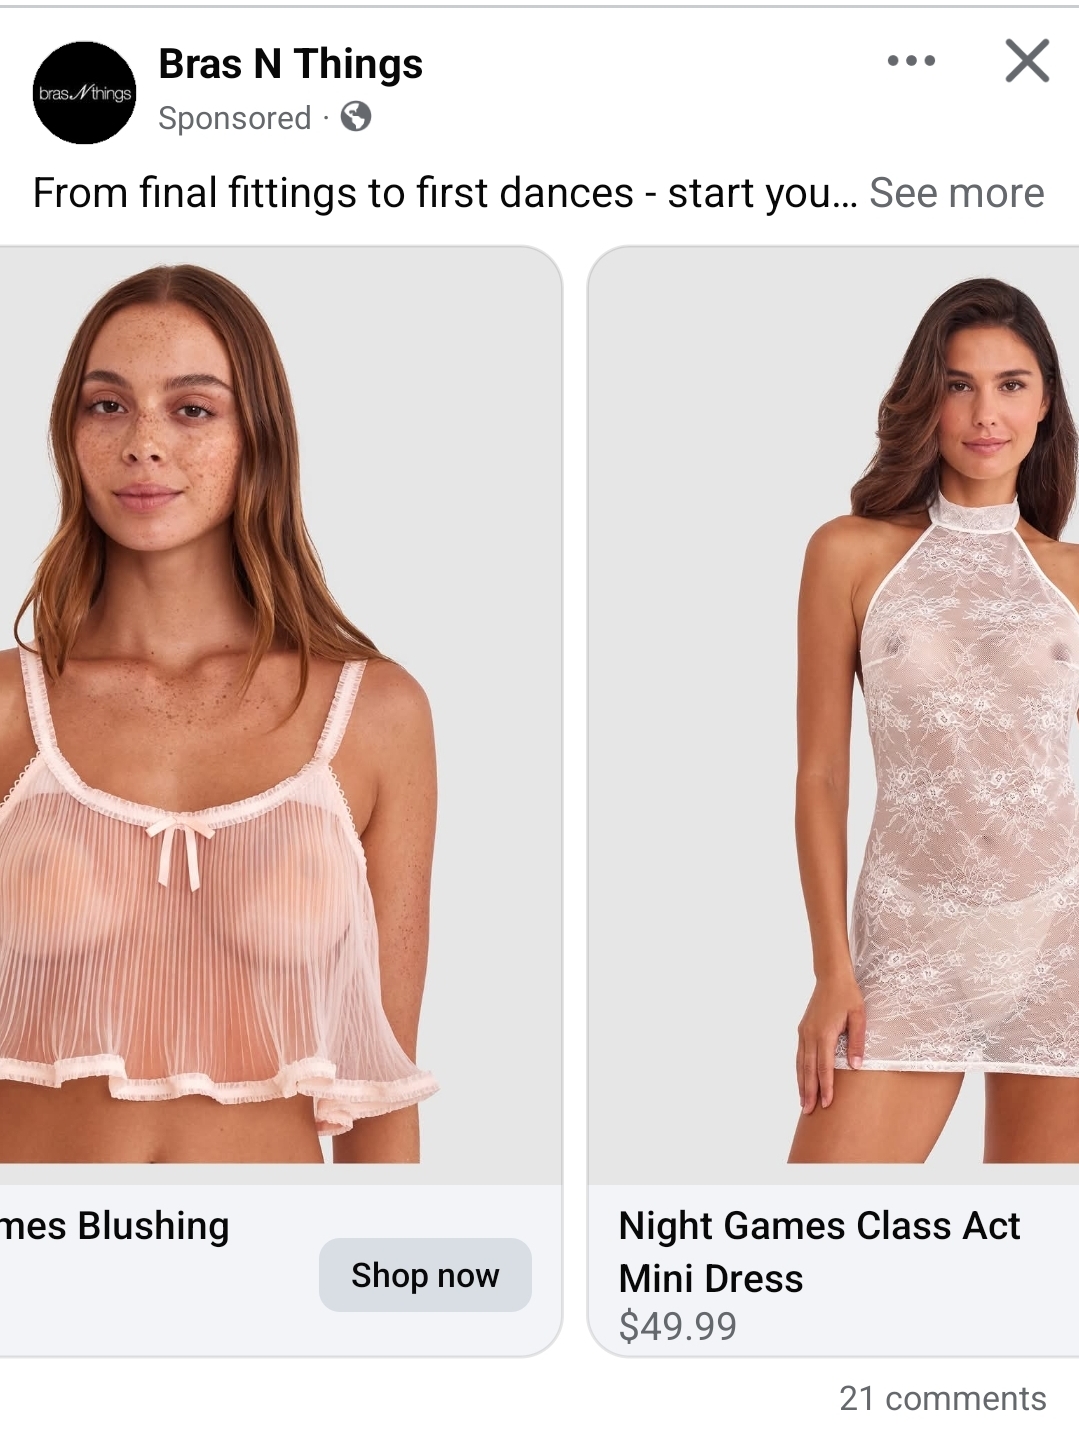Open the 21 comments link
Image resolution: width=1079 pixels, height=1430 pixels.
(x=942, y=1398)
